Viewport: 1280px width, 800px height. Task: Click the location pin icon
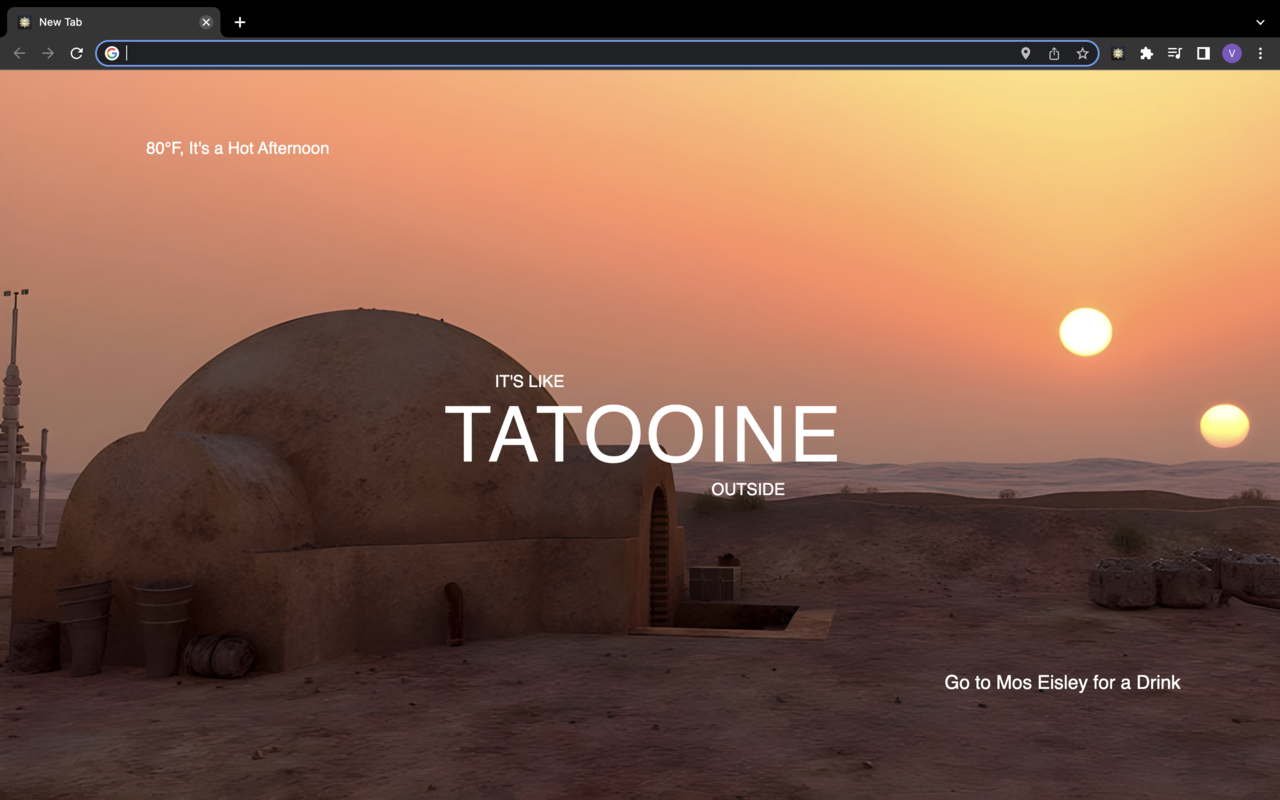point(1025,53)
